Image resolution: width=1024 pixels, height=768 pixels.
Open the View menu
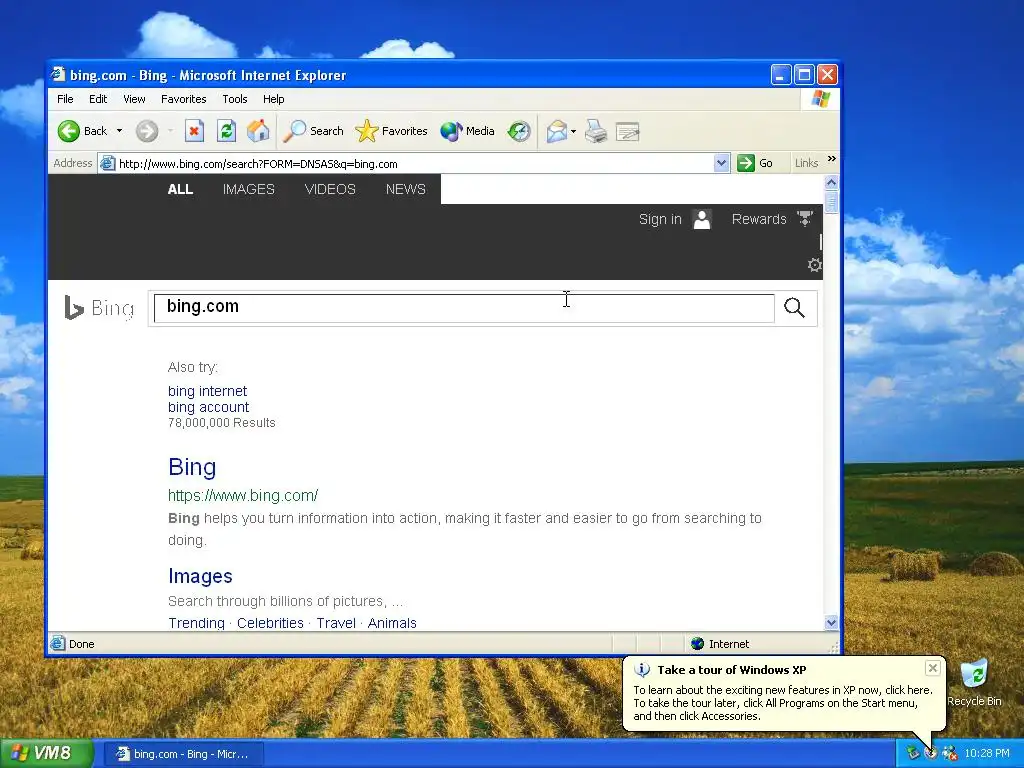coord(134,99)
